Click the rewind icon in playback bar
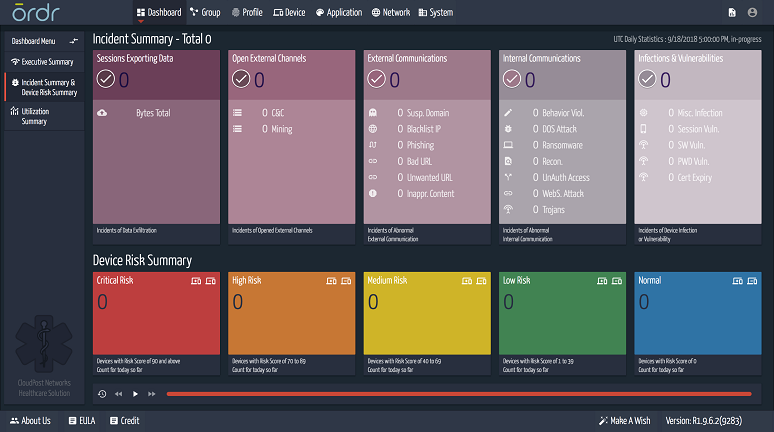 click(x=118, y=394)
